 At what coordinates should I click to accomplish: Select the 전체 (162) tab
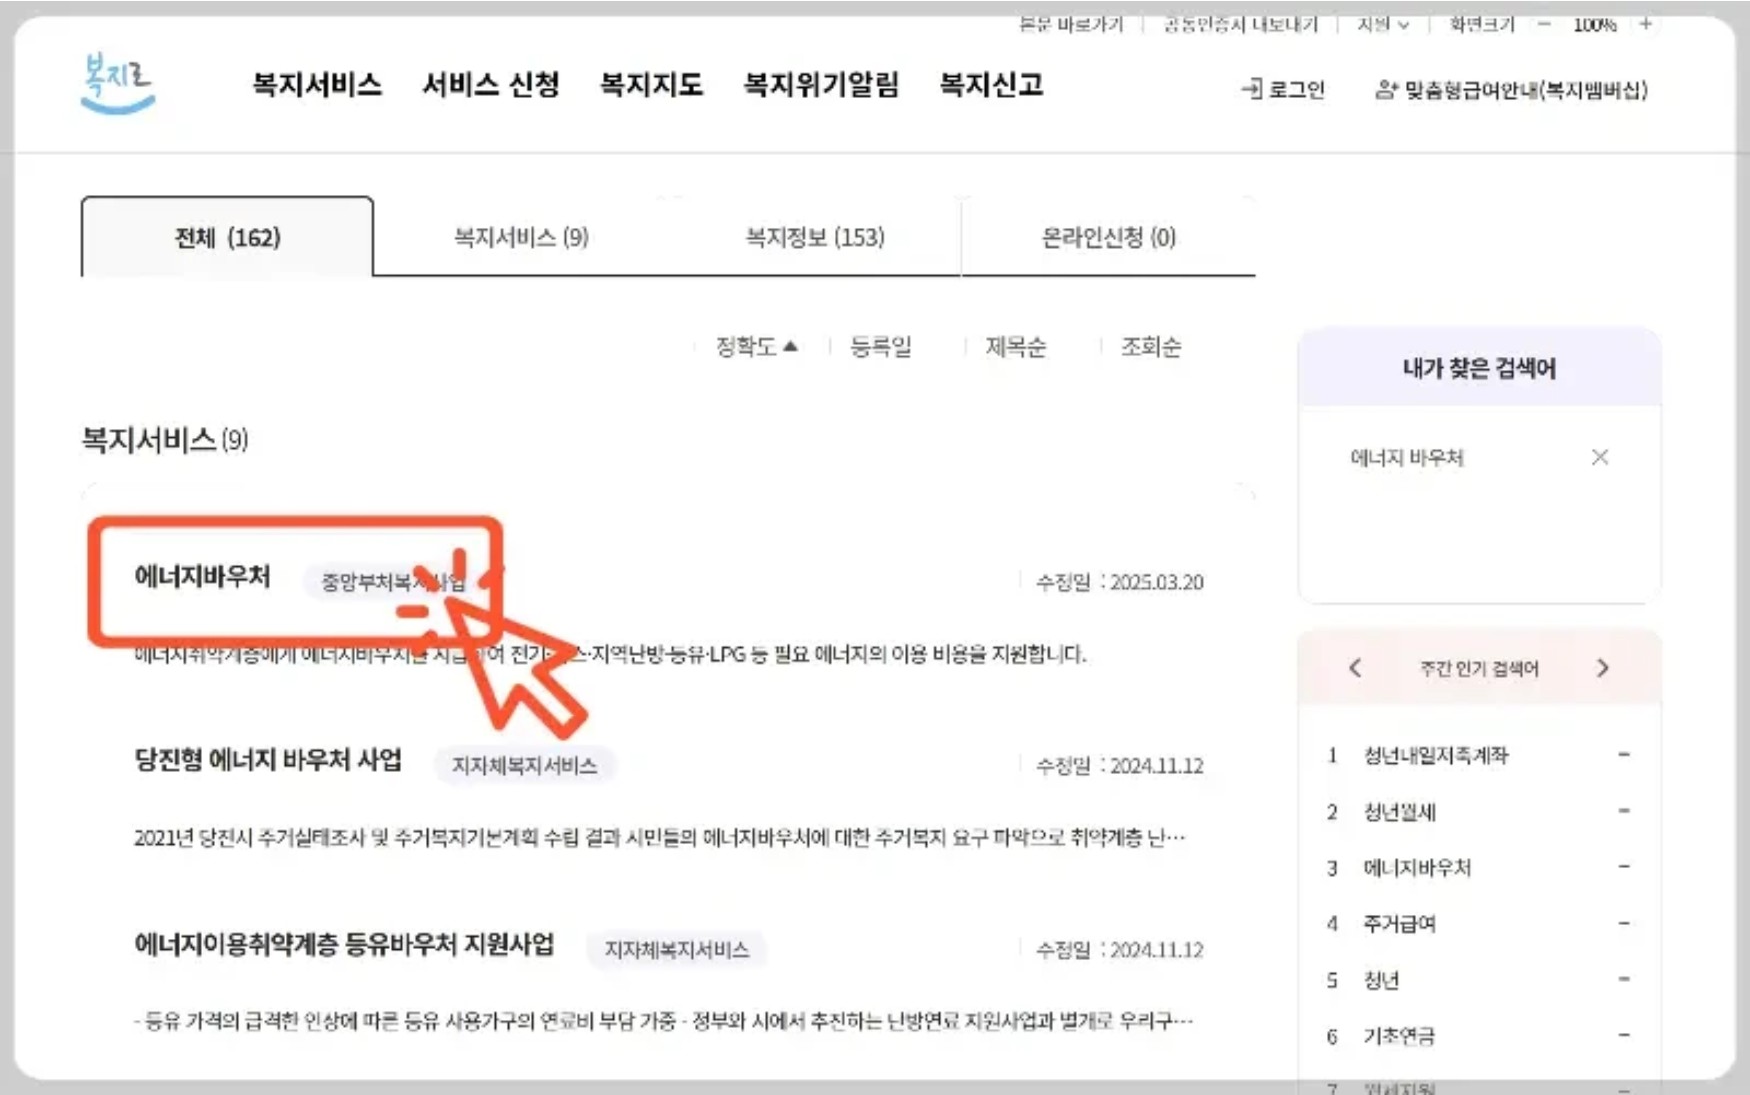(x=227, y=237)
